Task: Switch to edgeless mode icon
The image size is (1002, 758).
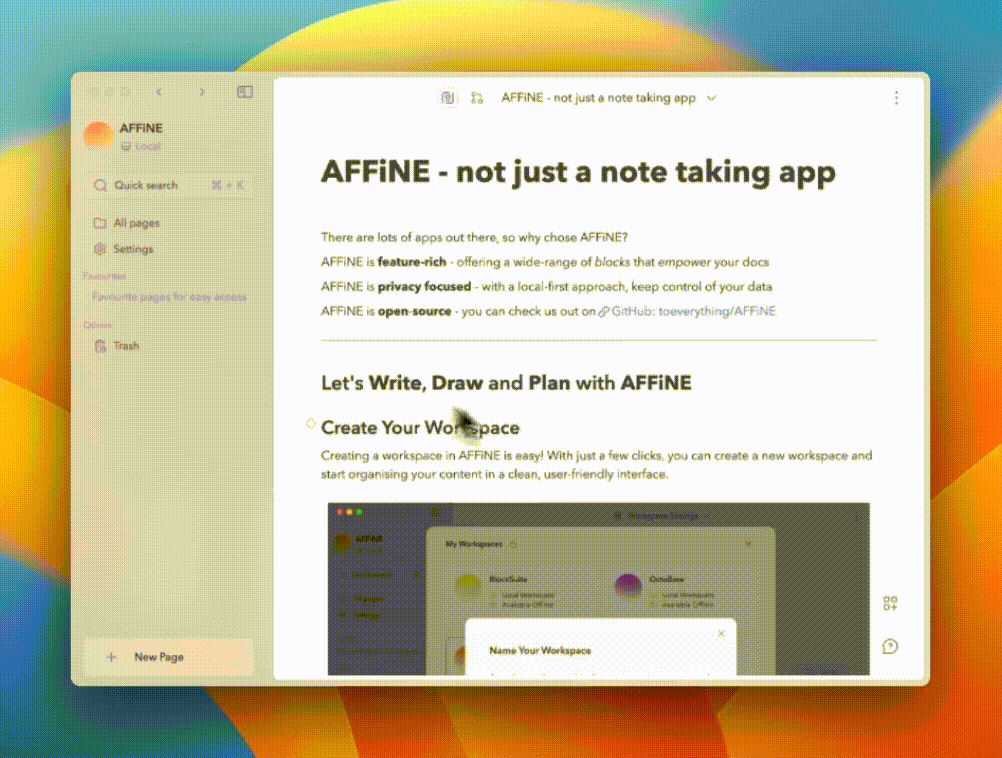Action: click(477, 98)
